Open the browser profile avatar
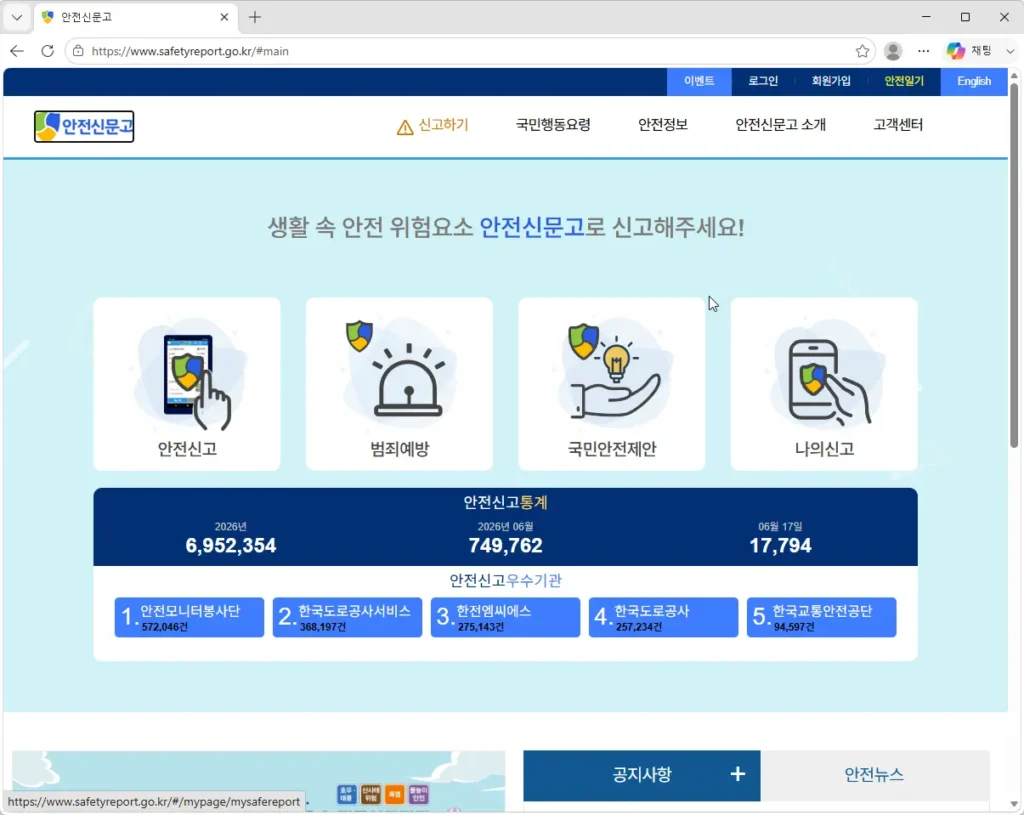This screenshot has width=1024, height=815. click(893, 51)
